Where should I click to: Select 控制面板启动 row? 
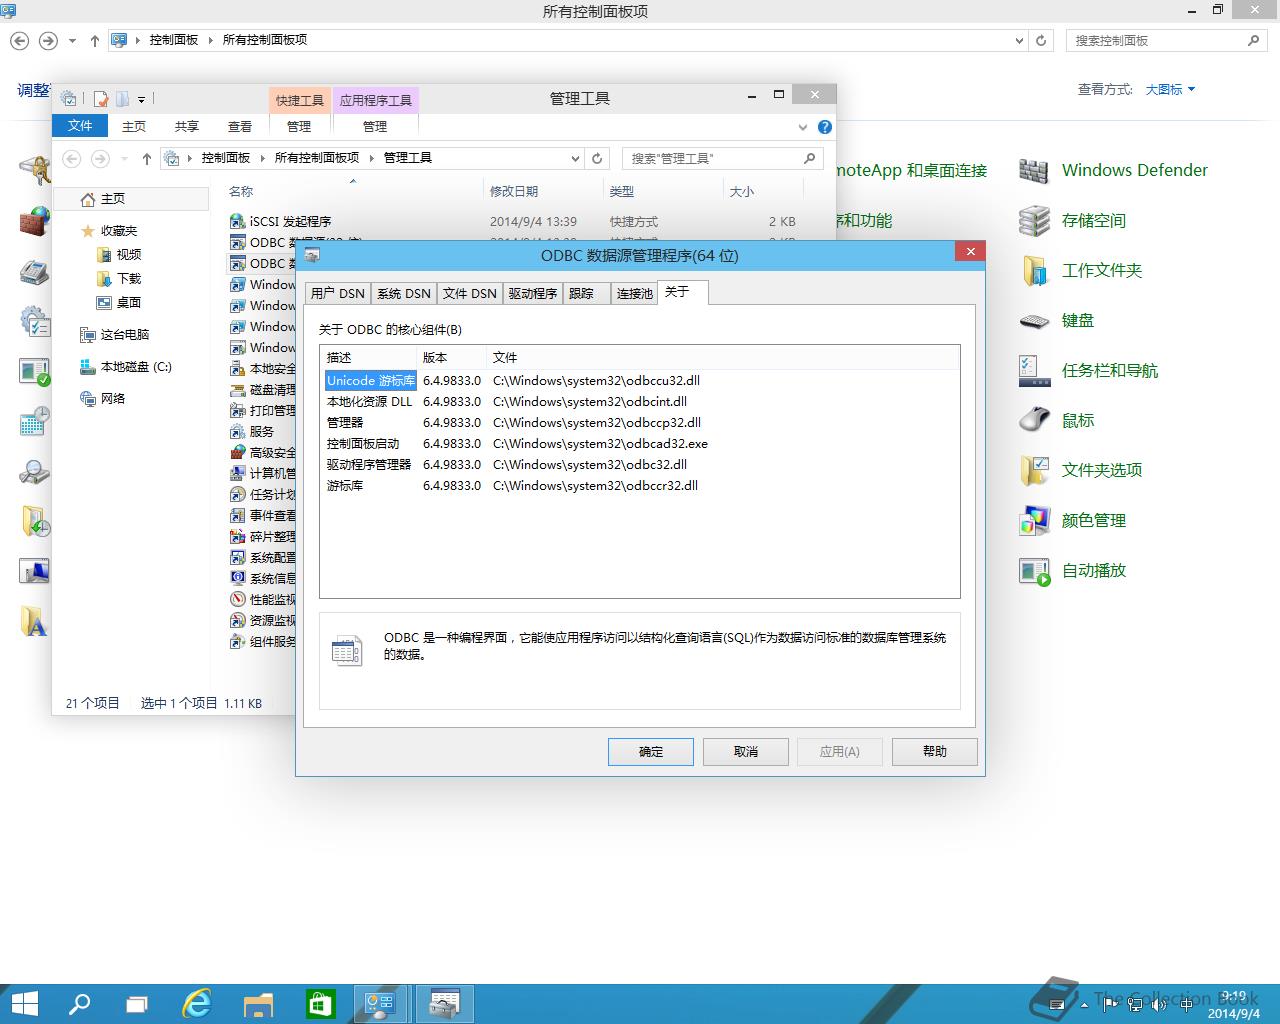(639, 443)
